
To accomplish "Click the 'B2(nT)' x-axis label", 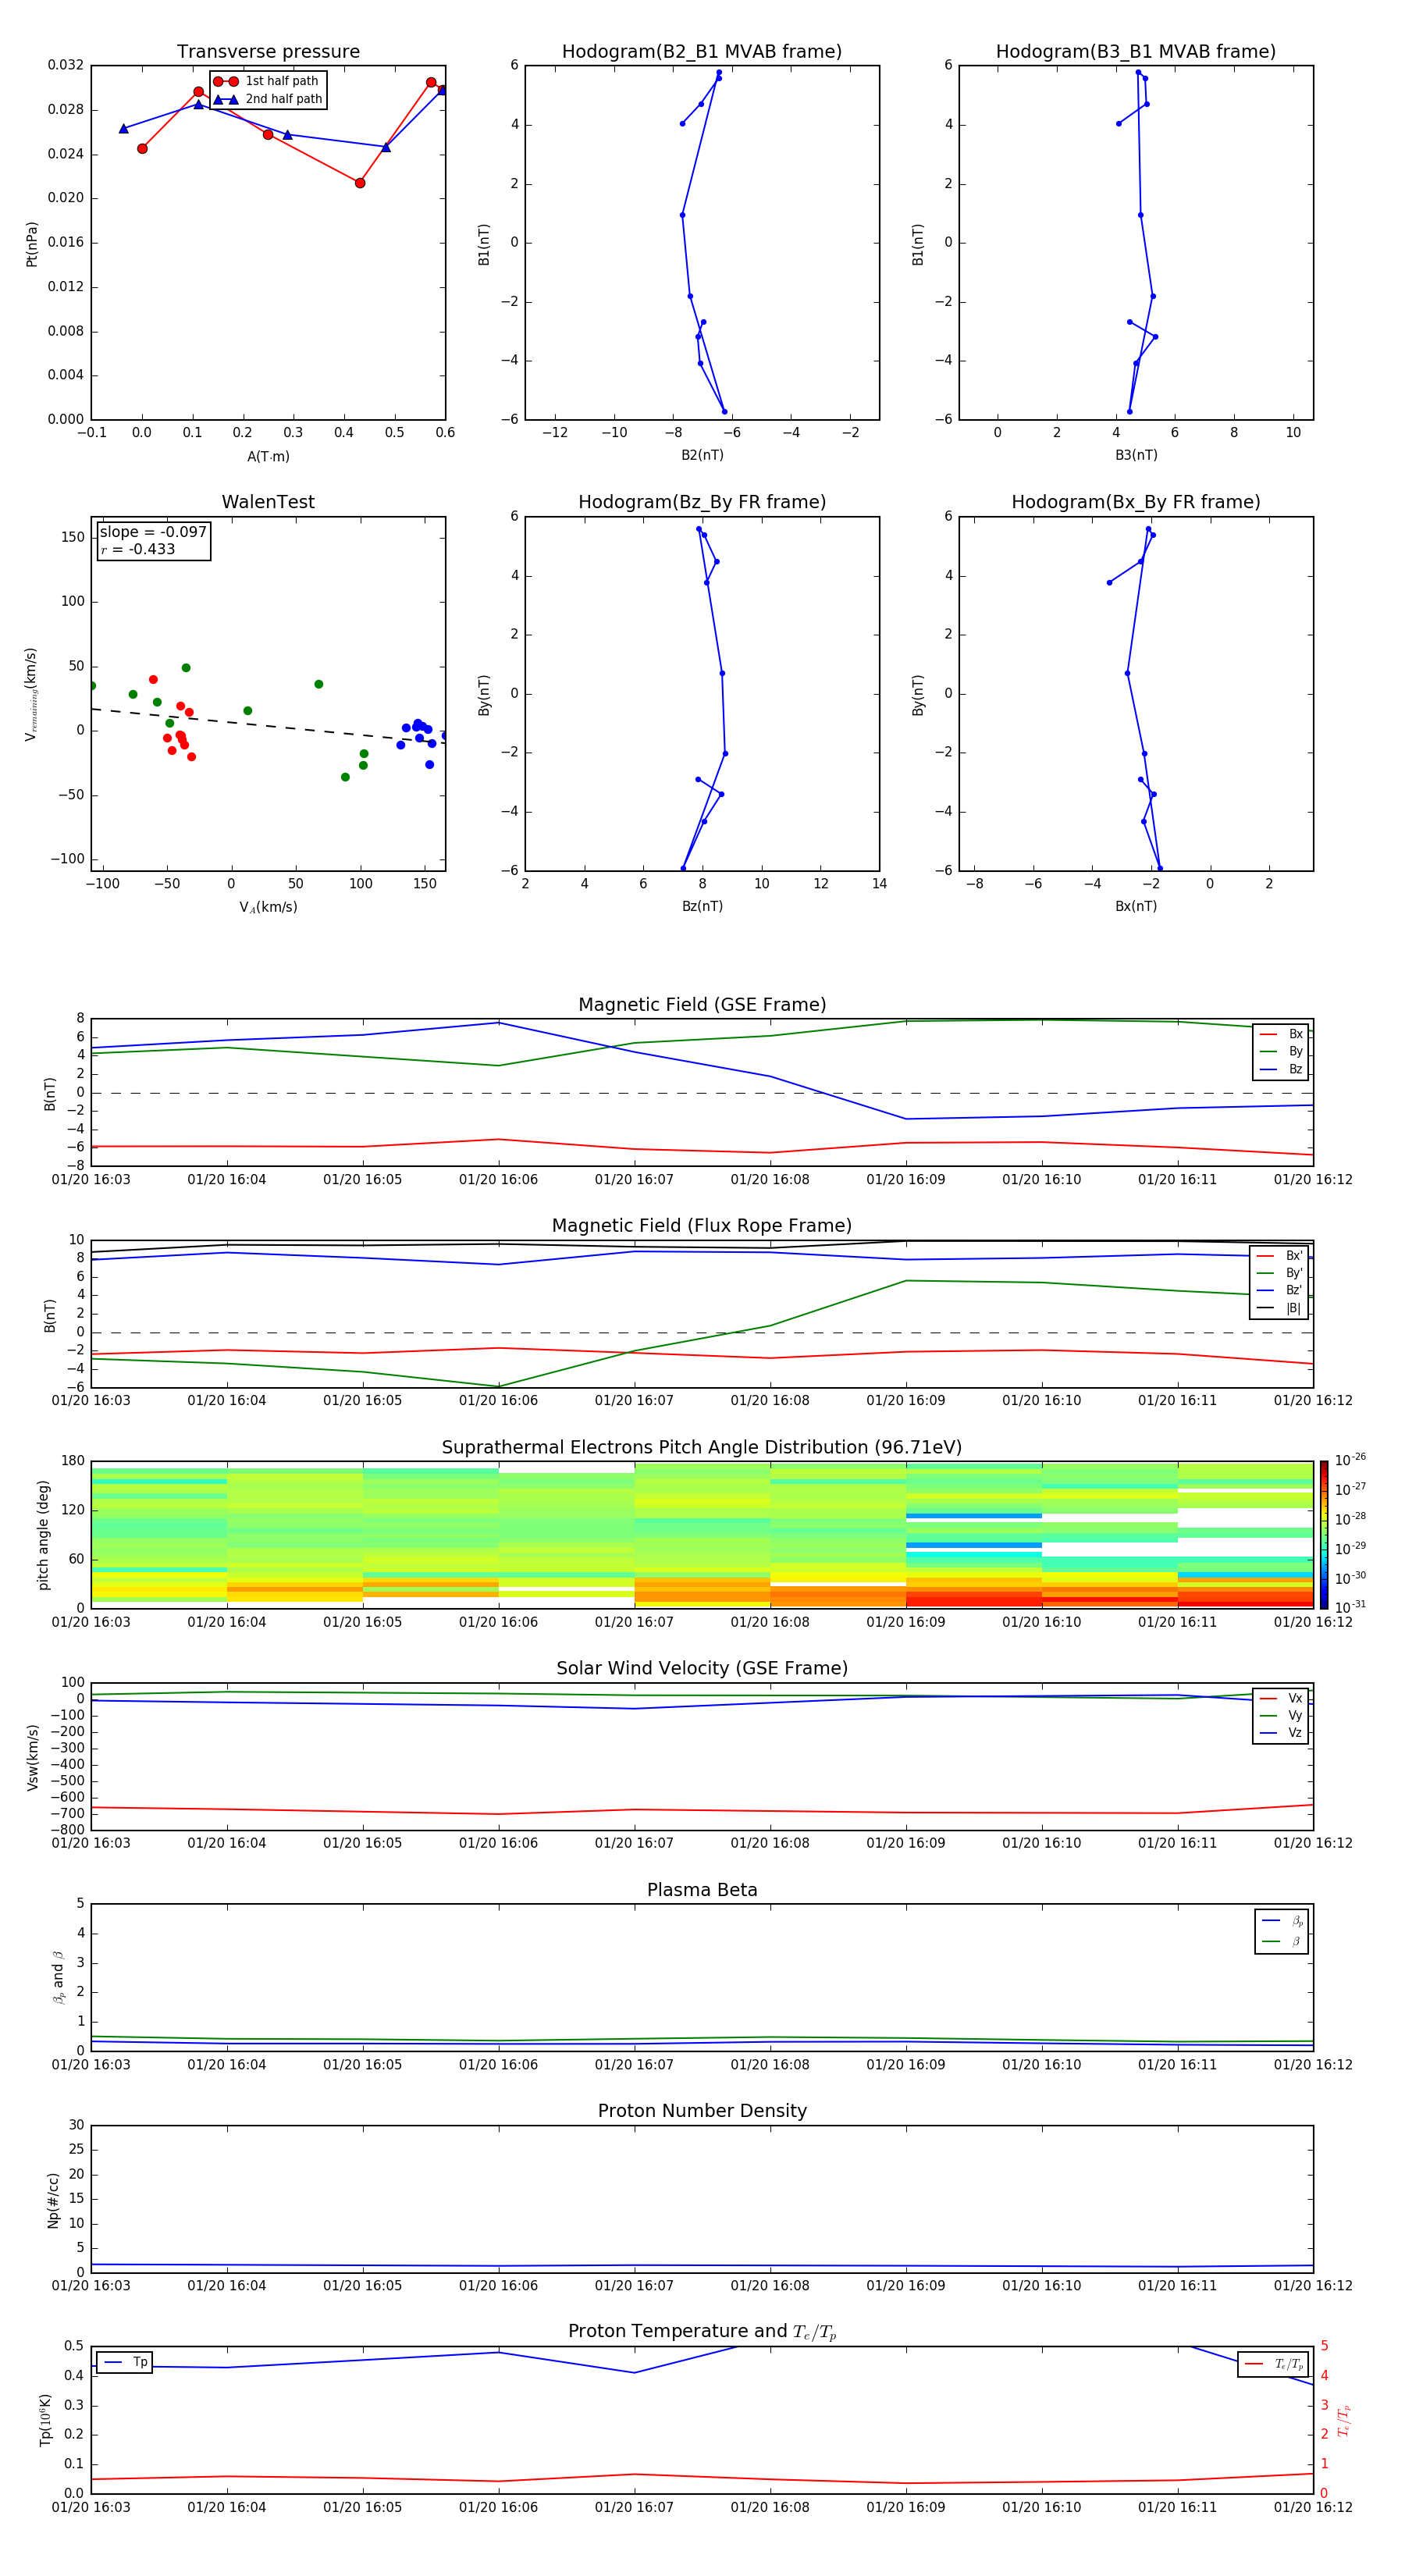I will 702,455.
